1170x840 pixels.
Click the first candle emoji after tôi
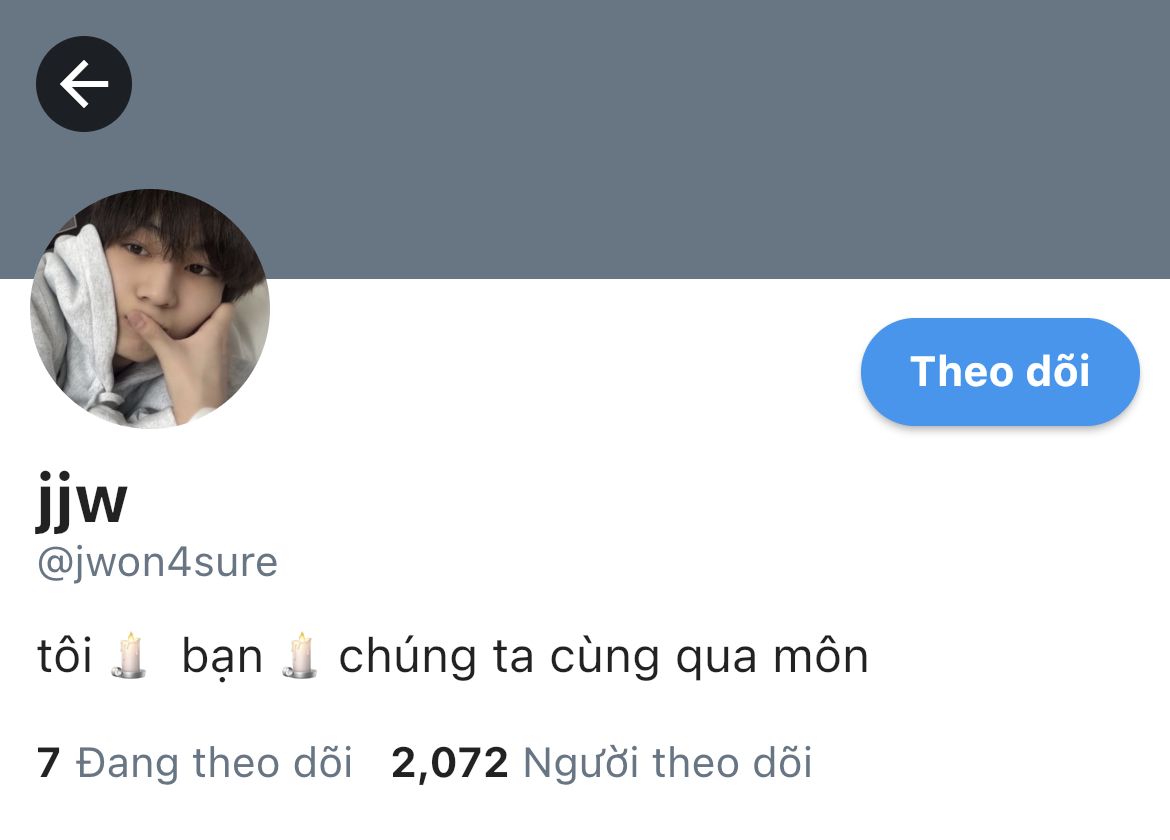click(x=128, y=655)
